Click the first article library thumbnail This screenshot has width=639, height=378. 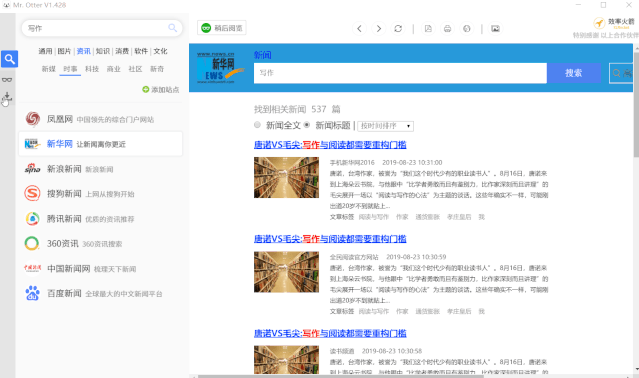[286, 178]
